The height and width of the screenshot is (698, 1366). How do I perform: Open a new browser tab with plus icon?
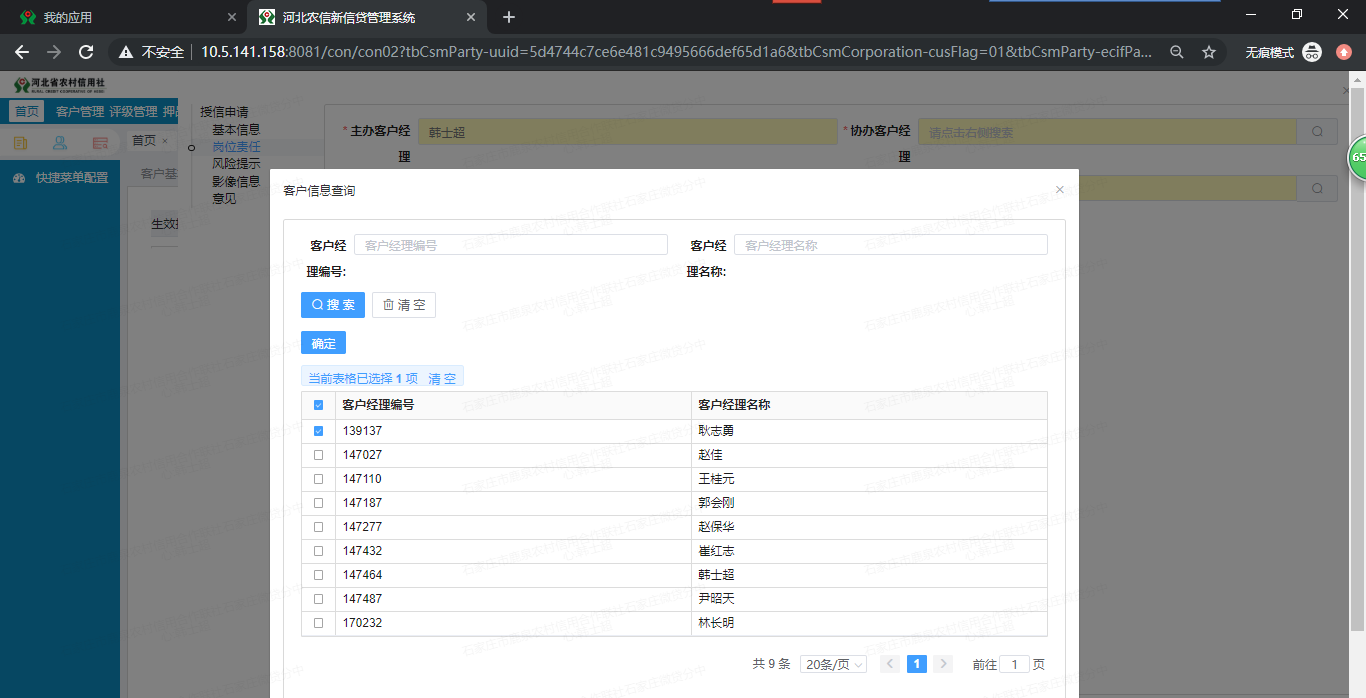tap(509, 17)
